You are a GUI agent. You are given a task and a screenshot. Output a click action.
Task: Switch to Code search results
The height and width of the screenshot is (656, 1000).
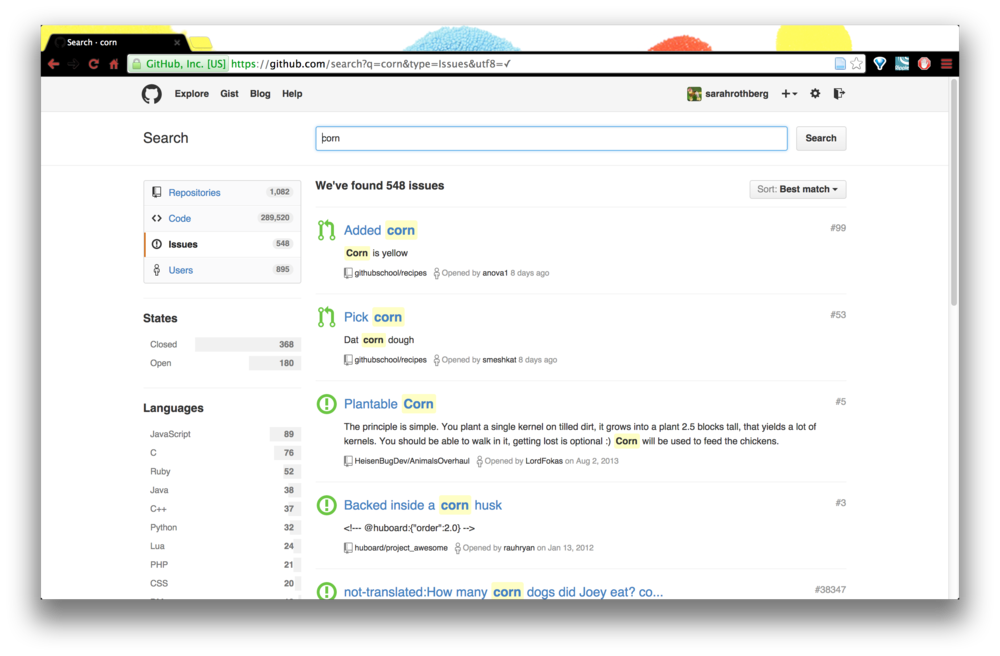tap(223, 218)
